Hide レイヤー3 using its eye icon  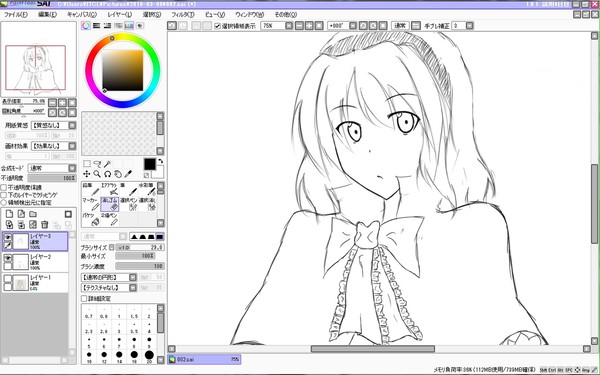point(8,237)
